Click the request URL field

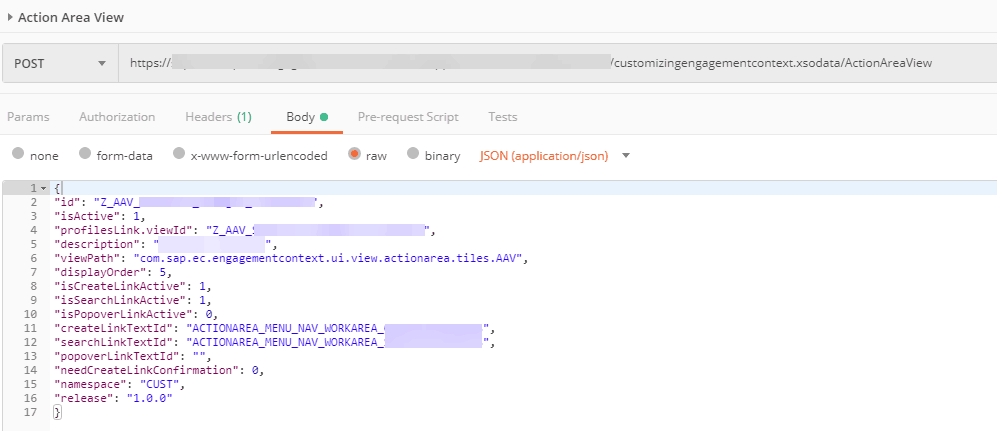tap(558, 63)
